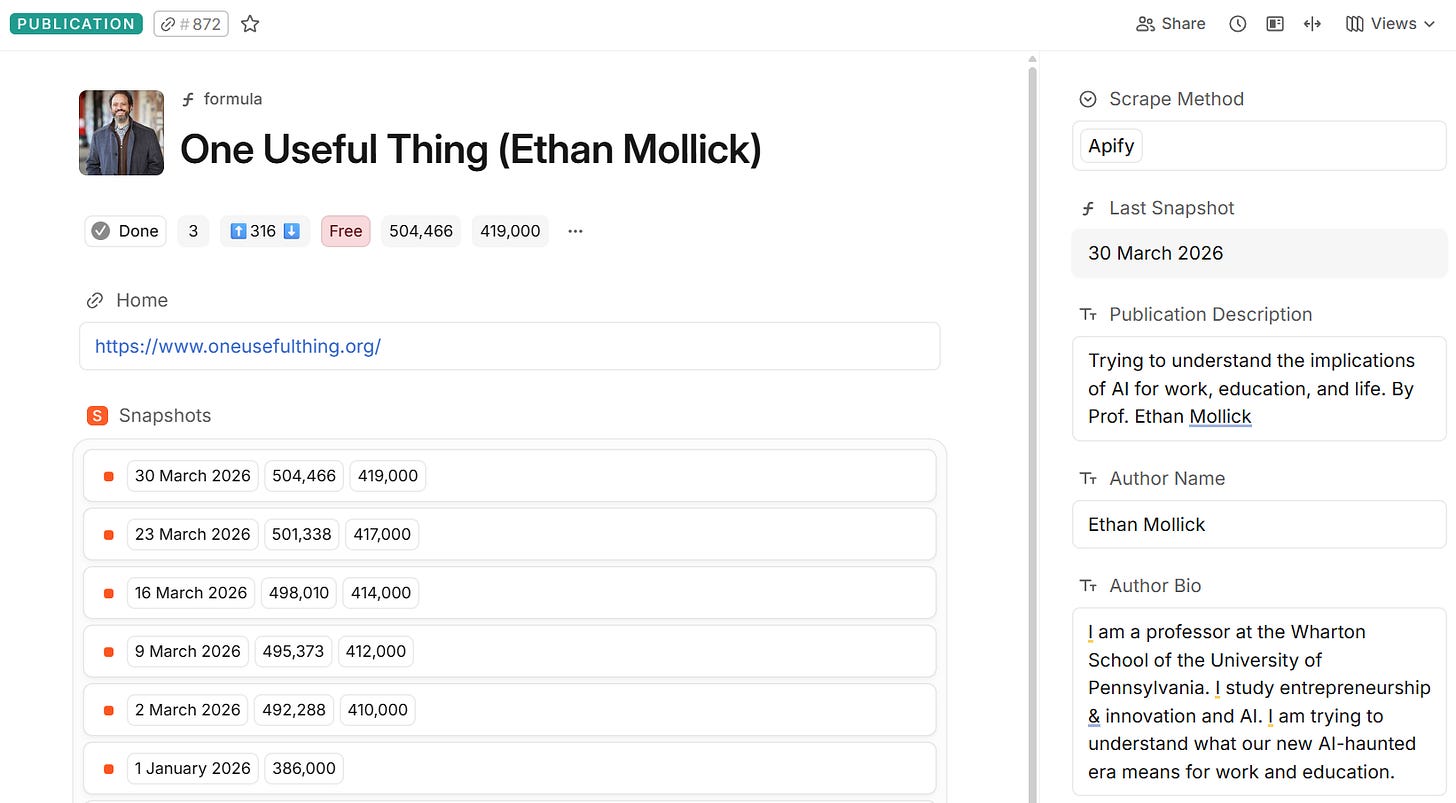The height and width of the screenshot is (803, 1456).
Task: Click the expand-width arrows icon in the toolbar
Action: pos(1312,23)
